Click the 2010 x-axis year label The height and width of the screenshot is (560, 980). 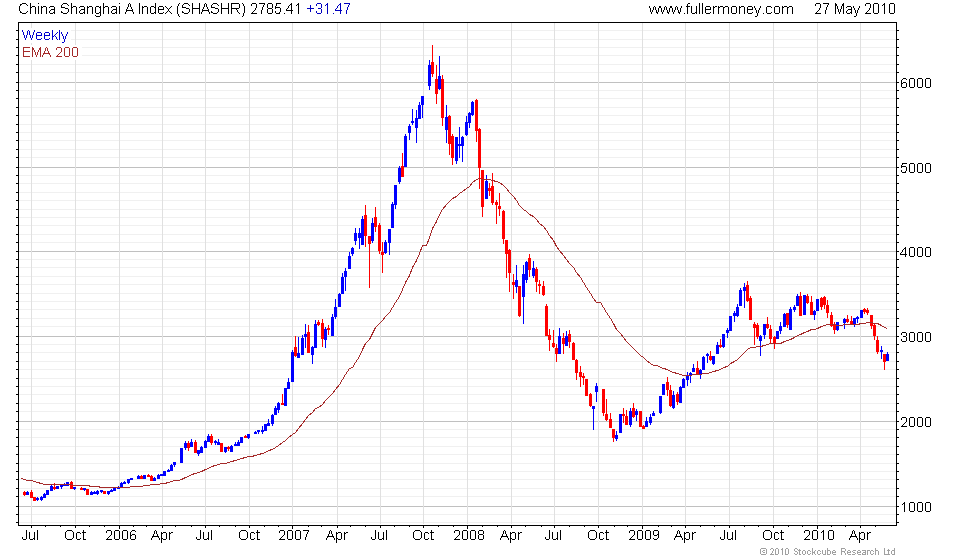(x=819, y=536)
